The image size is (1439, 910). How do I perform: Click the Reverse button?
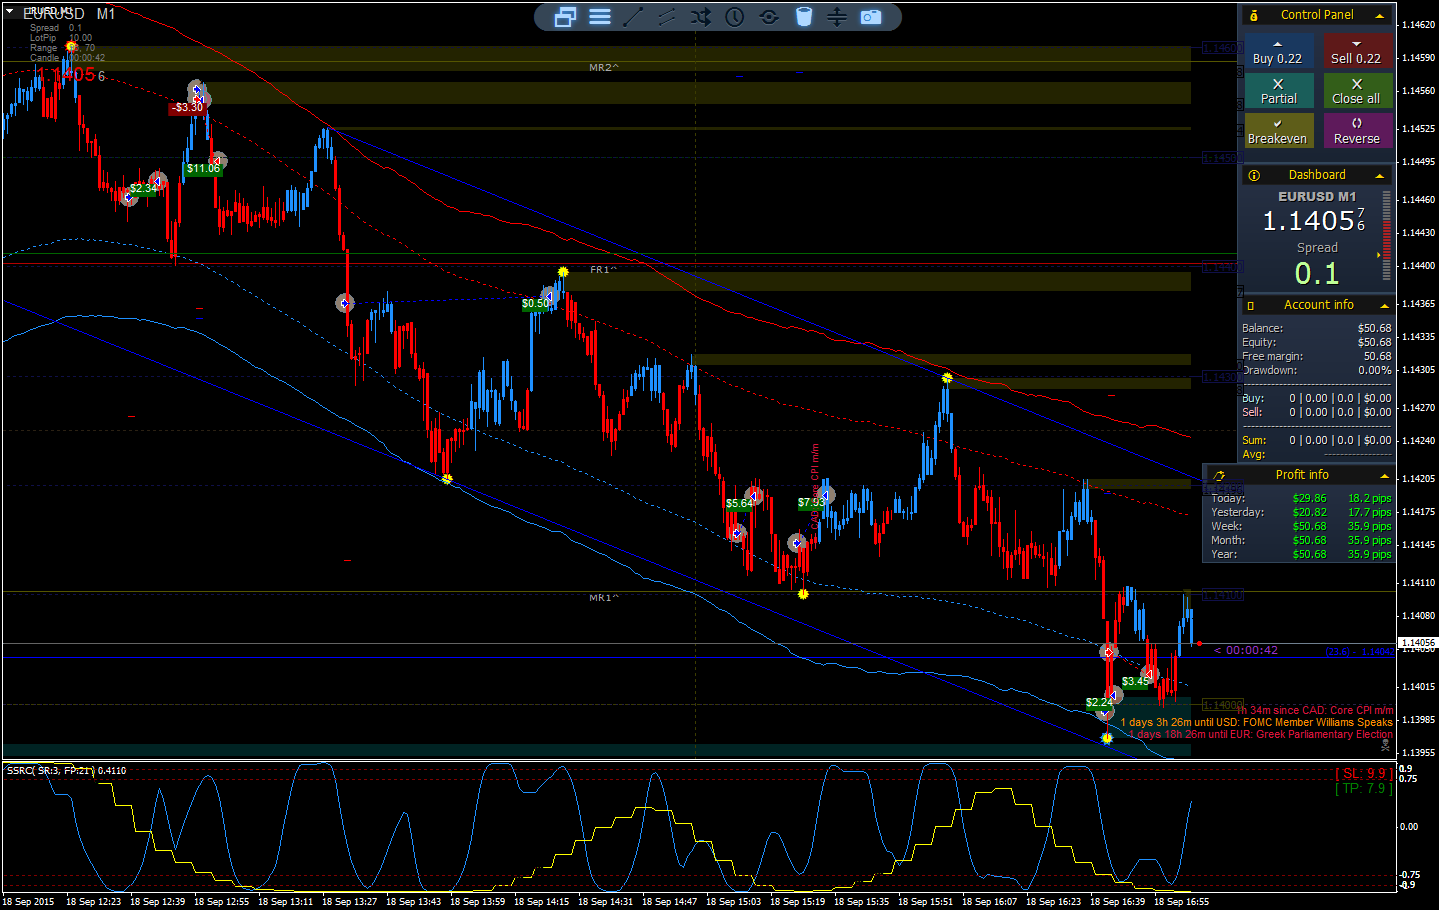point(1357,131)
